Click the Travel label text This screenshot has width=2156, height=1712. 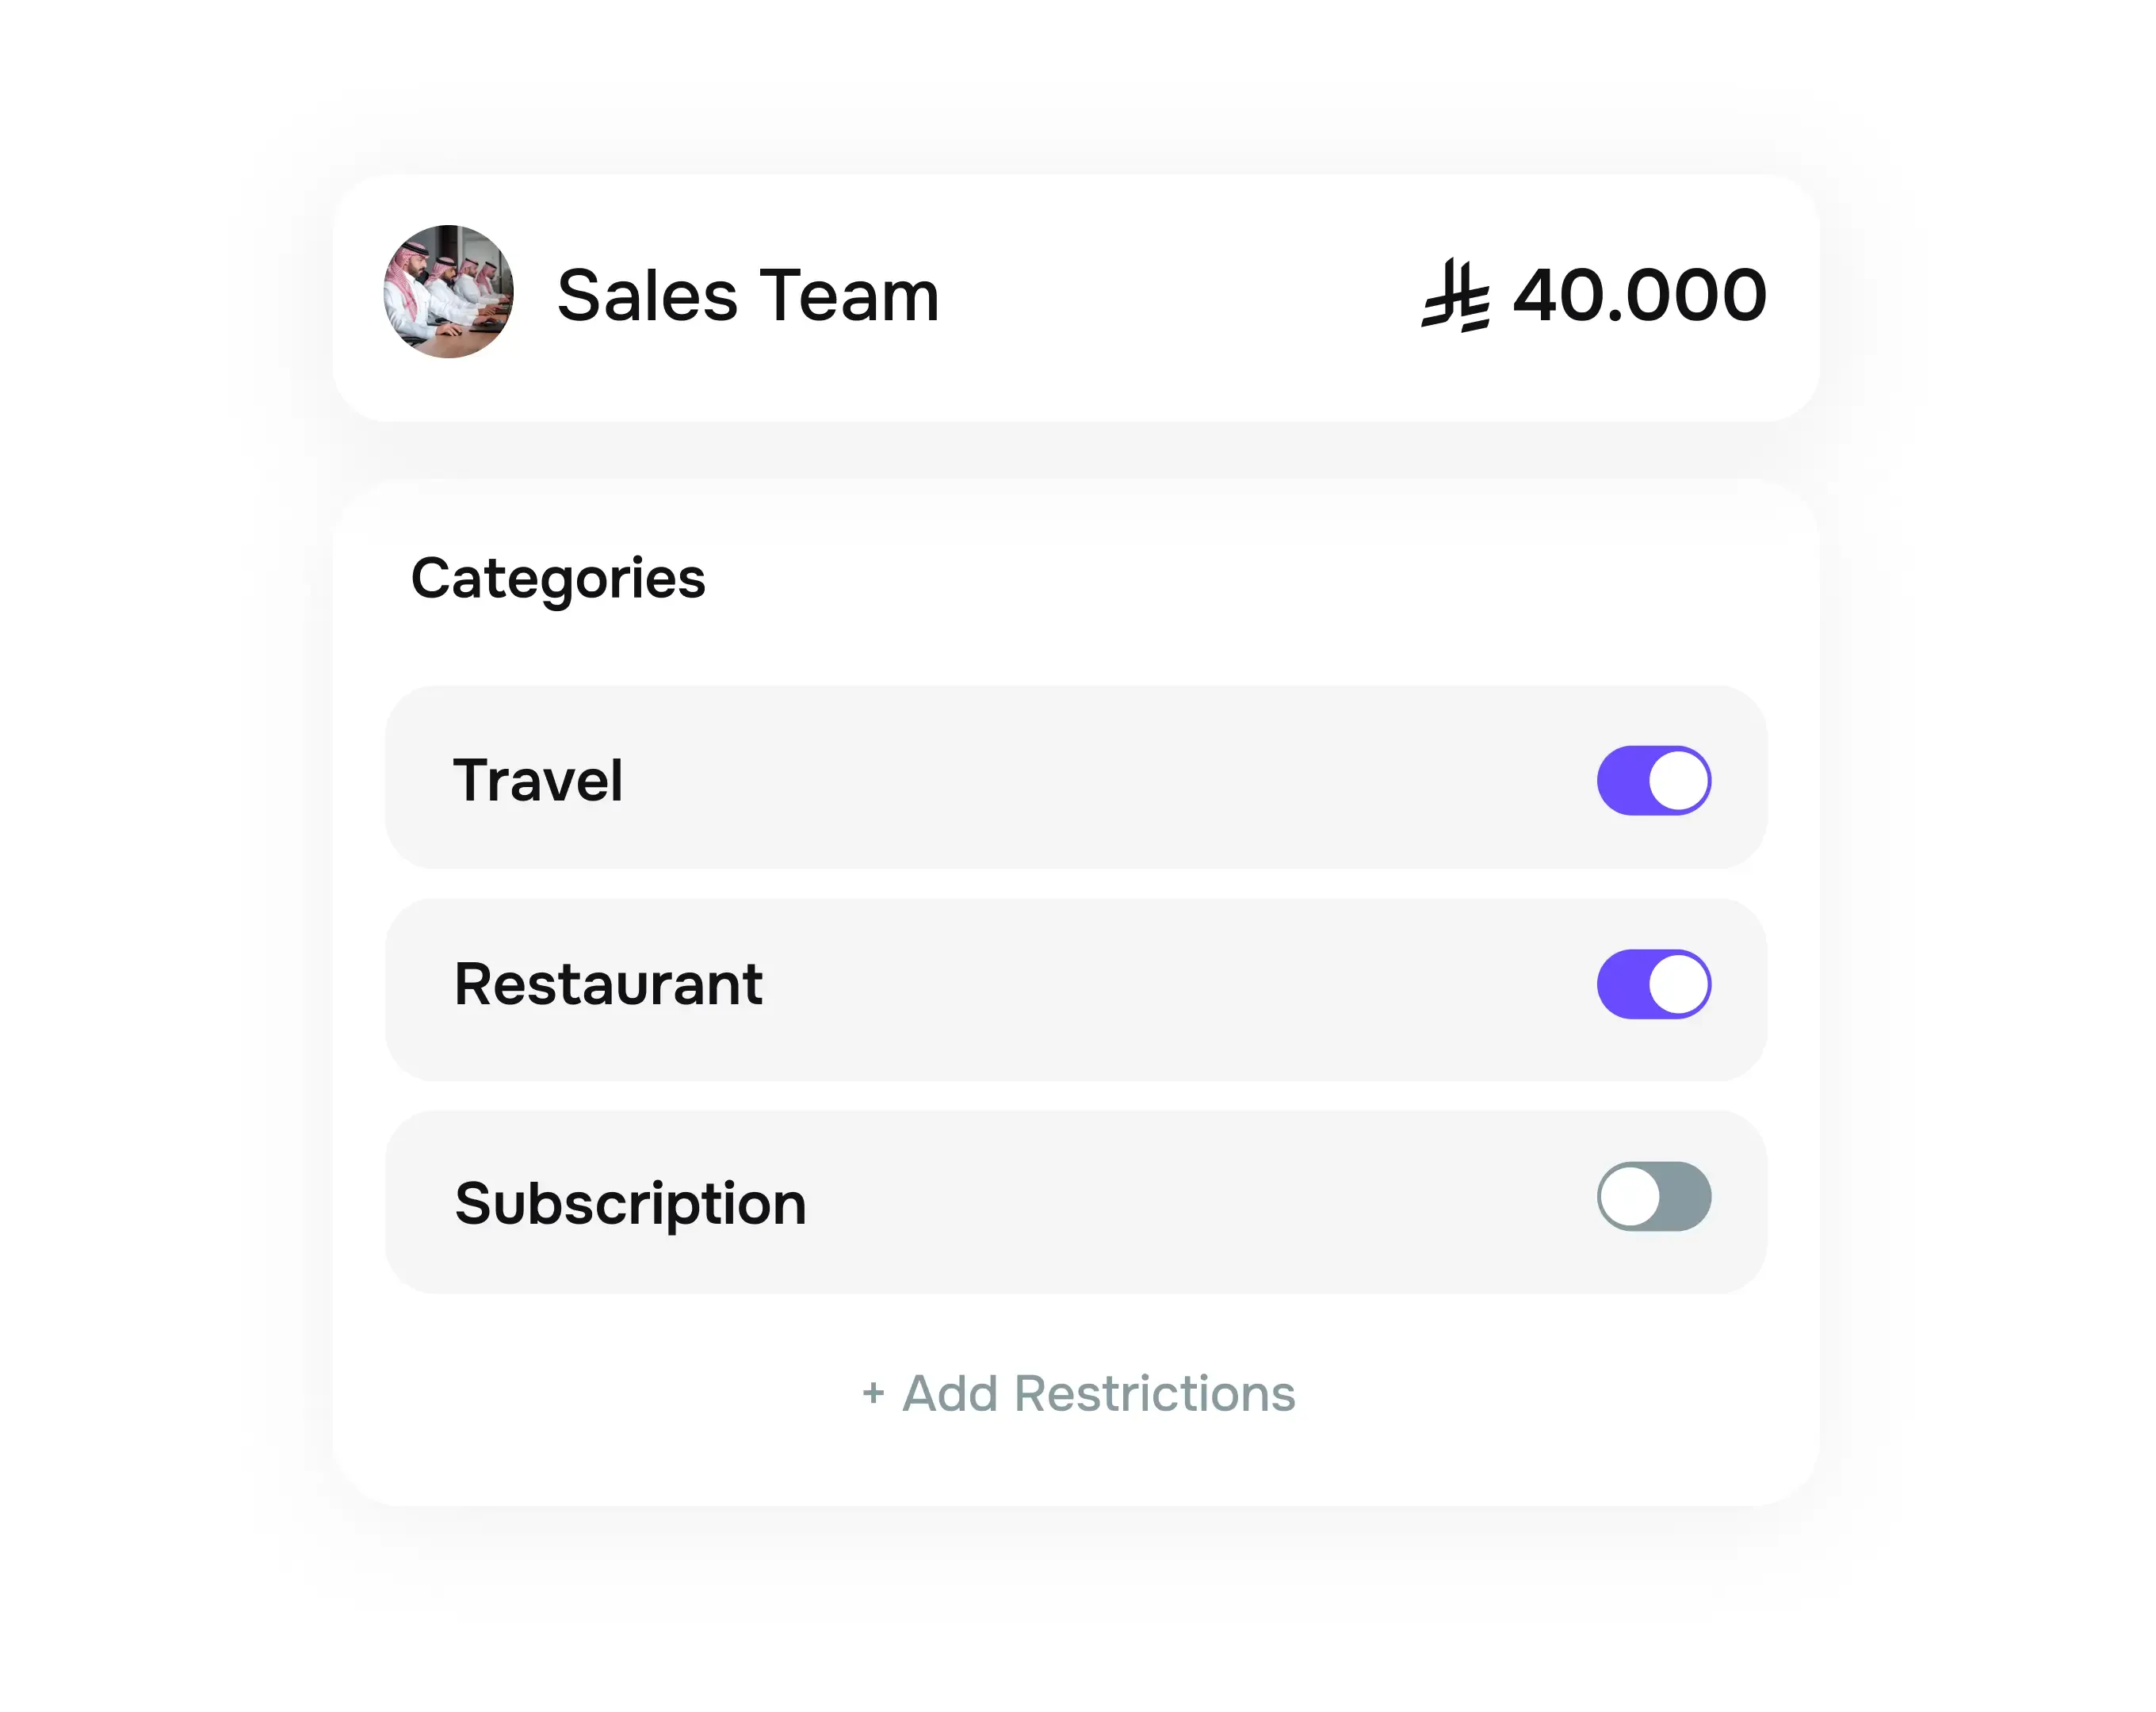pos(540,781)
